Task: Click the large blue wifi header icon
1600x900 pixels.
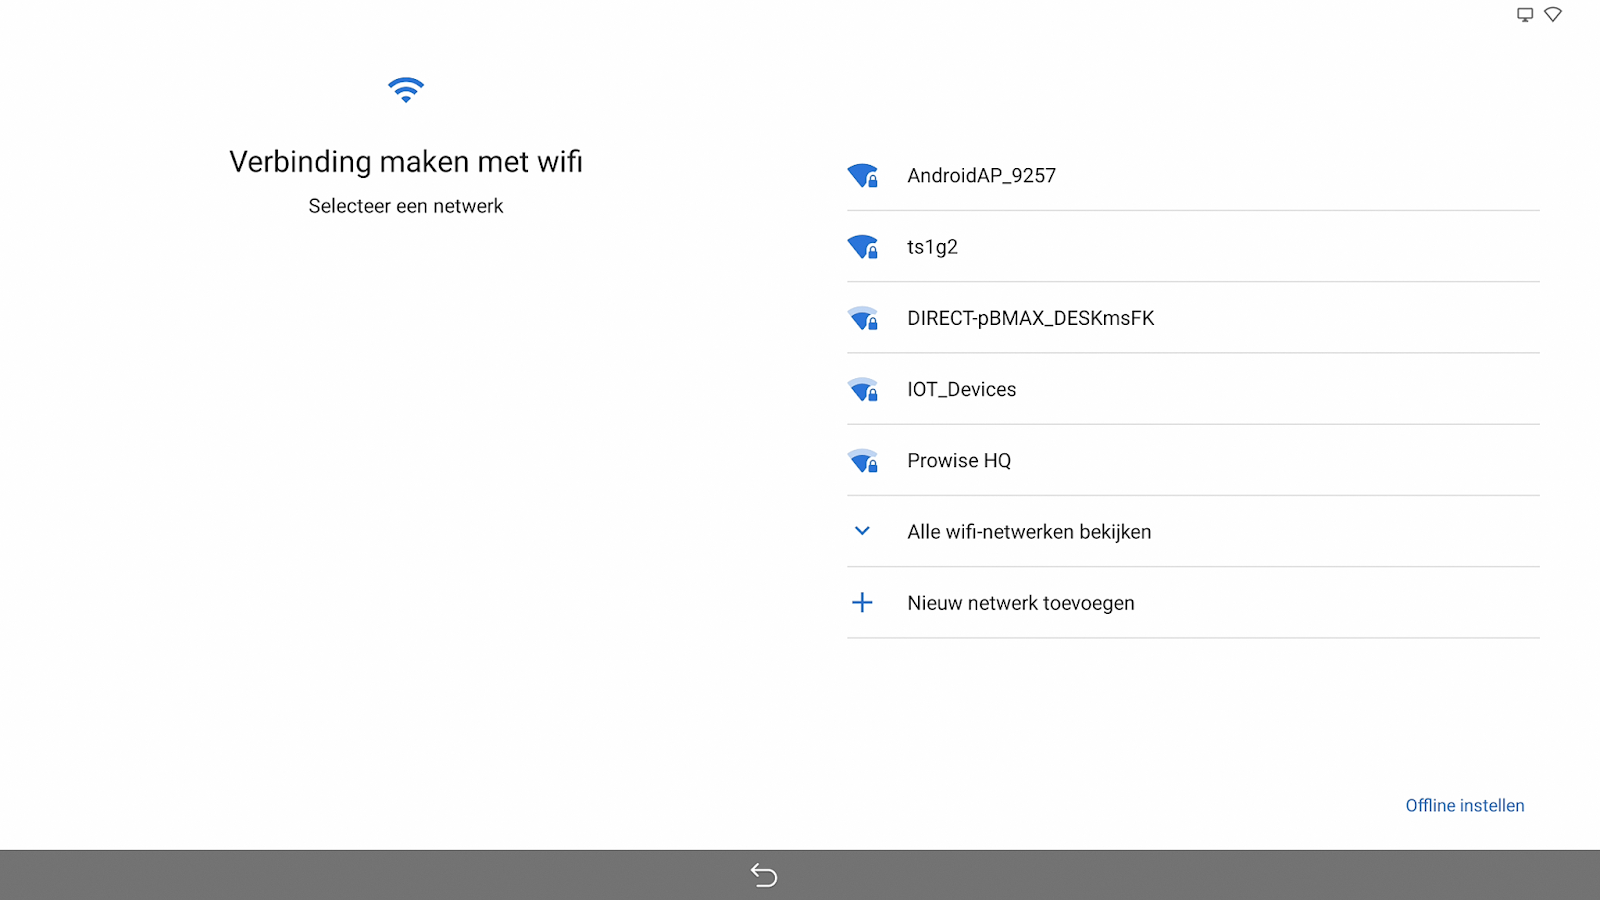Action: [x=406, y=90]
